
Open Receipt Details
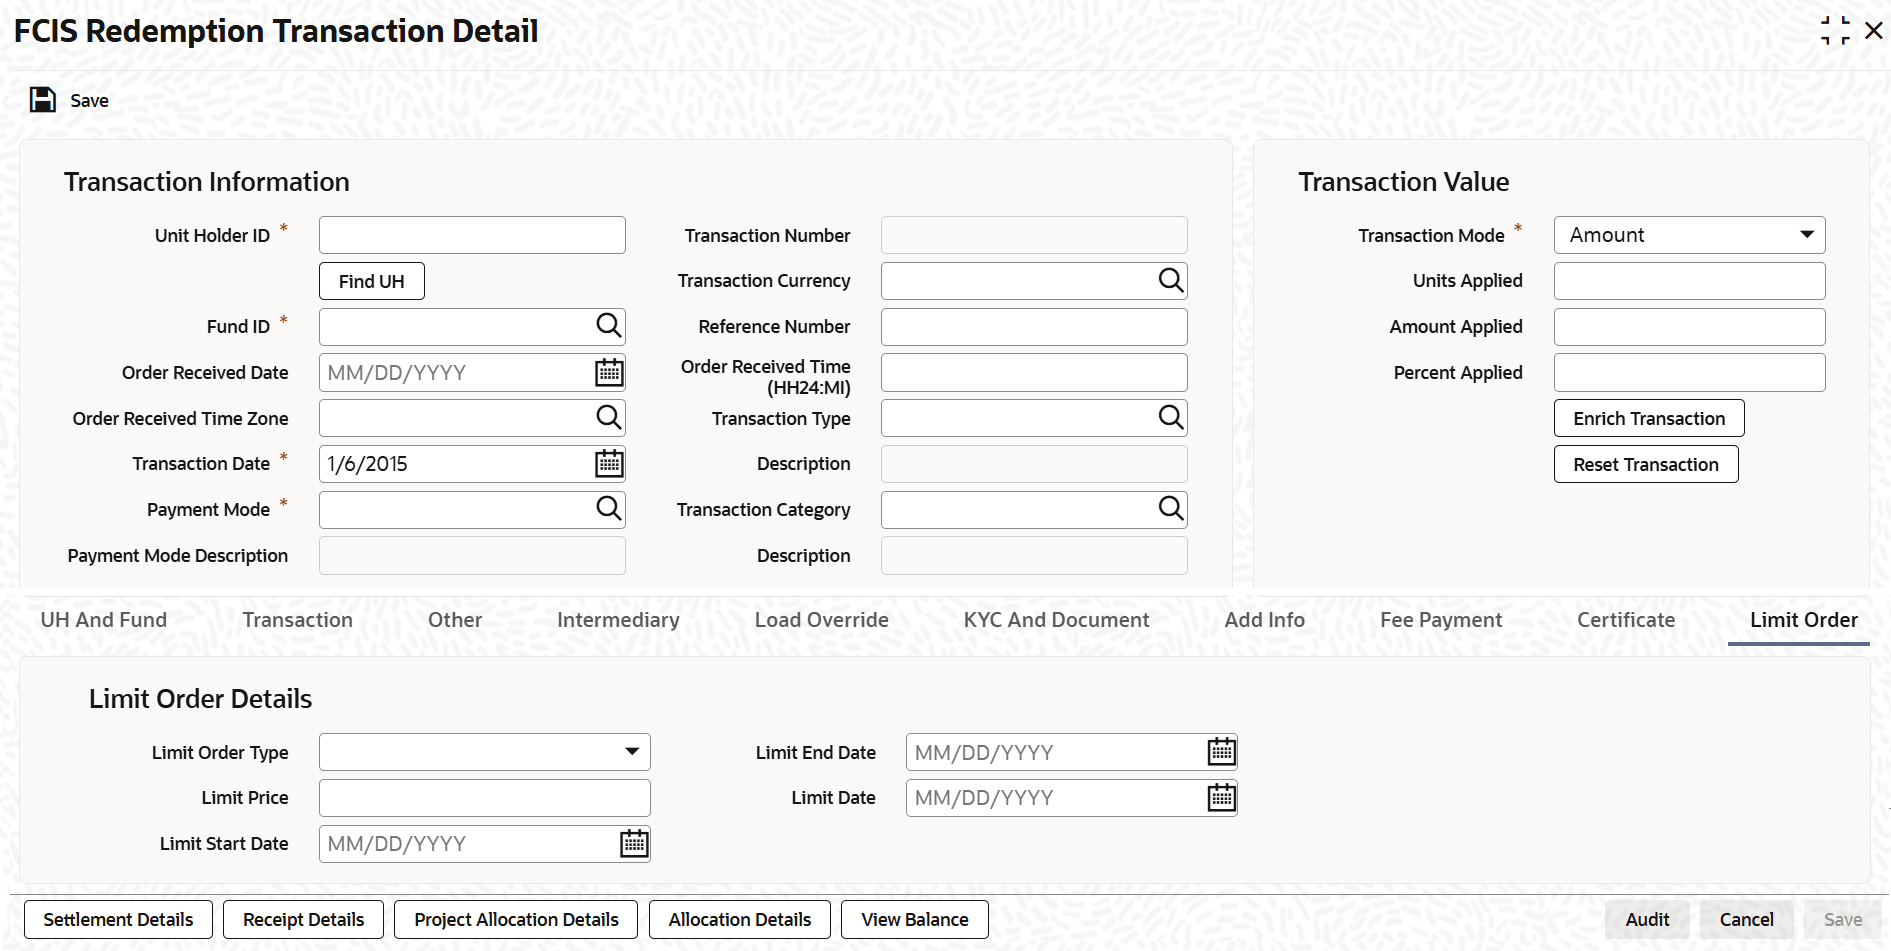click(x=303, y=919)
